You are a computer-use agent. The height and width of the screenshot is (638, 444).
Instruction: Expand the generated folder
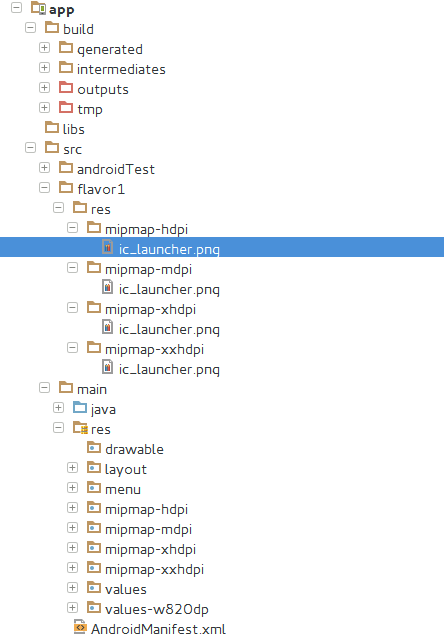[44, 48]
